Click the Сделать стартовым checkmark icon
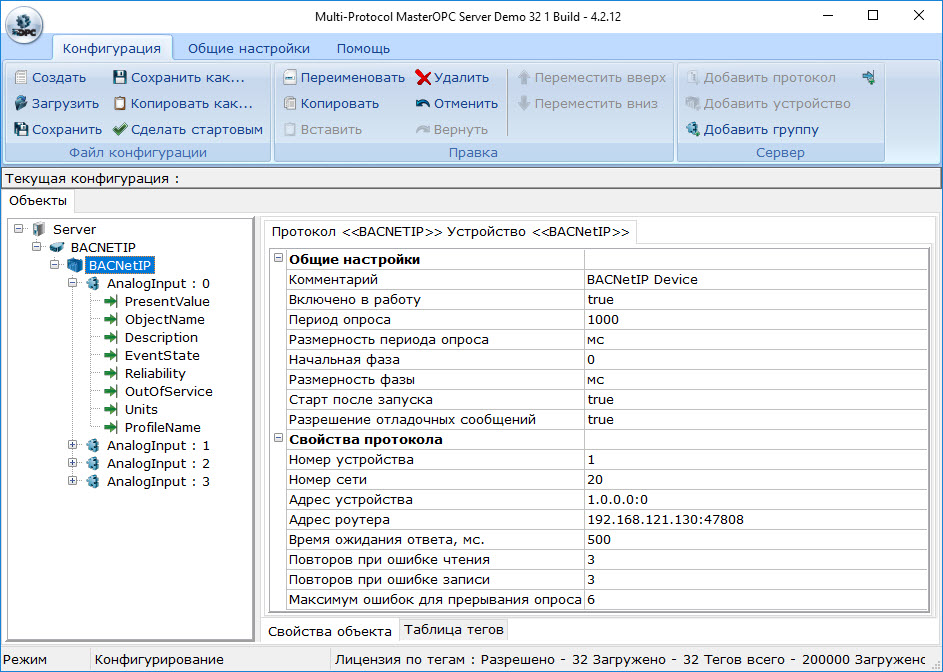Screen dimensions: 943x672 point(120,129)
